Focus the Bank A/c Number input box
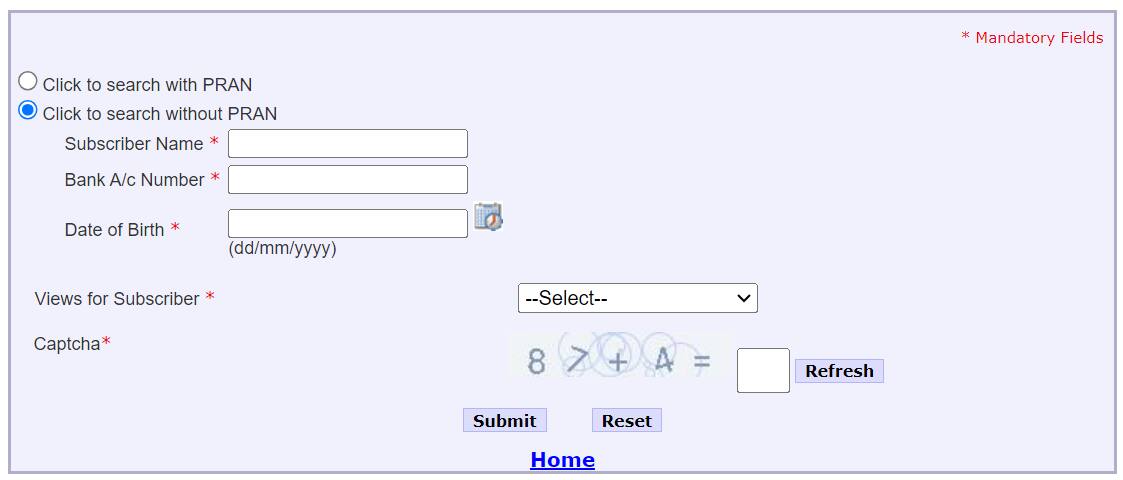The height and width of the screenshot is (480, 1123). pos(347,180)
